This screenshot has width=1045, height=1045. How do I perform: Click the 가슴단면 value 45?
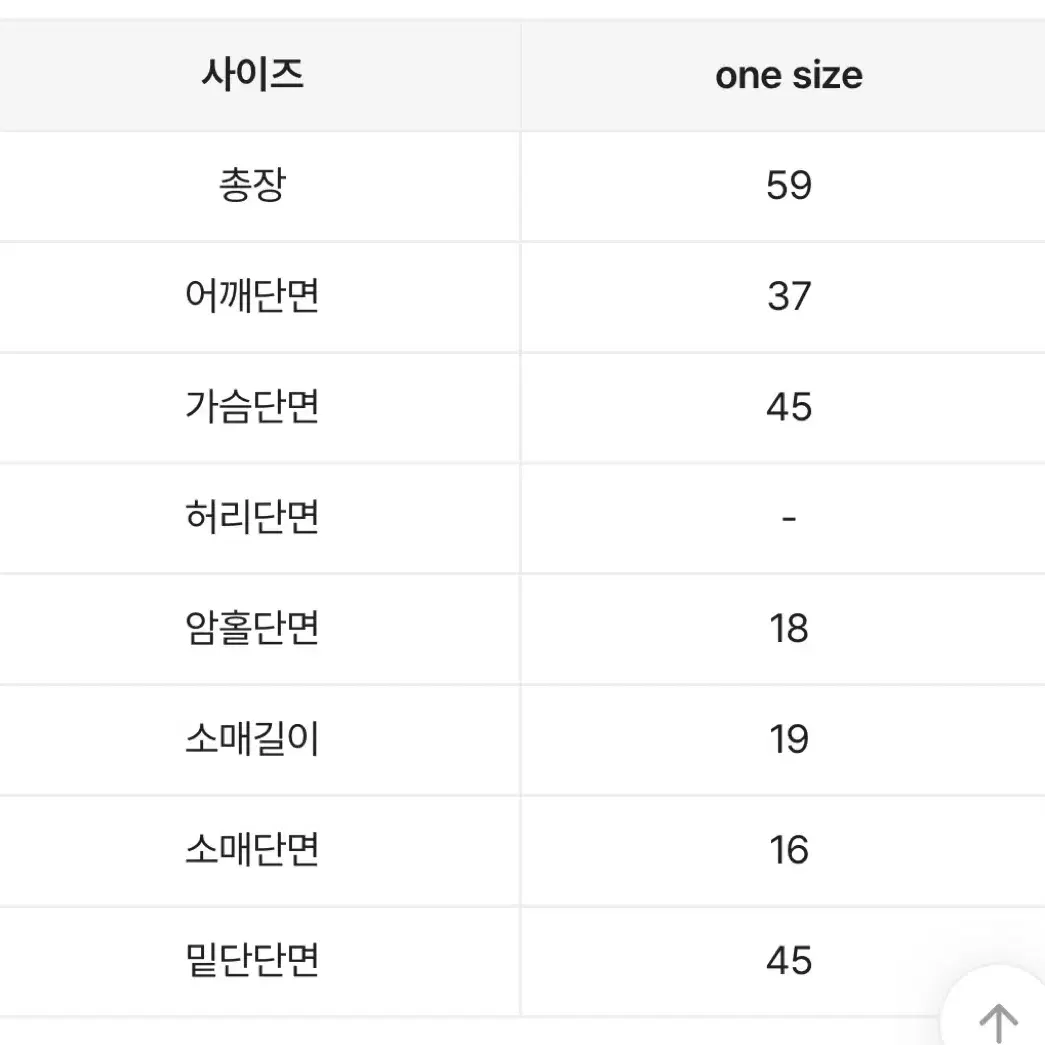coord(788,407)
